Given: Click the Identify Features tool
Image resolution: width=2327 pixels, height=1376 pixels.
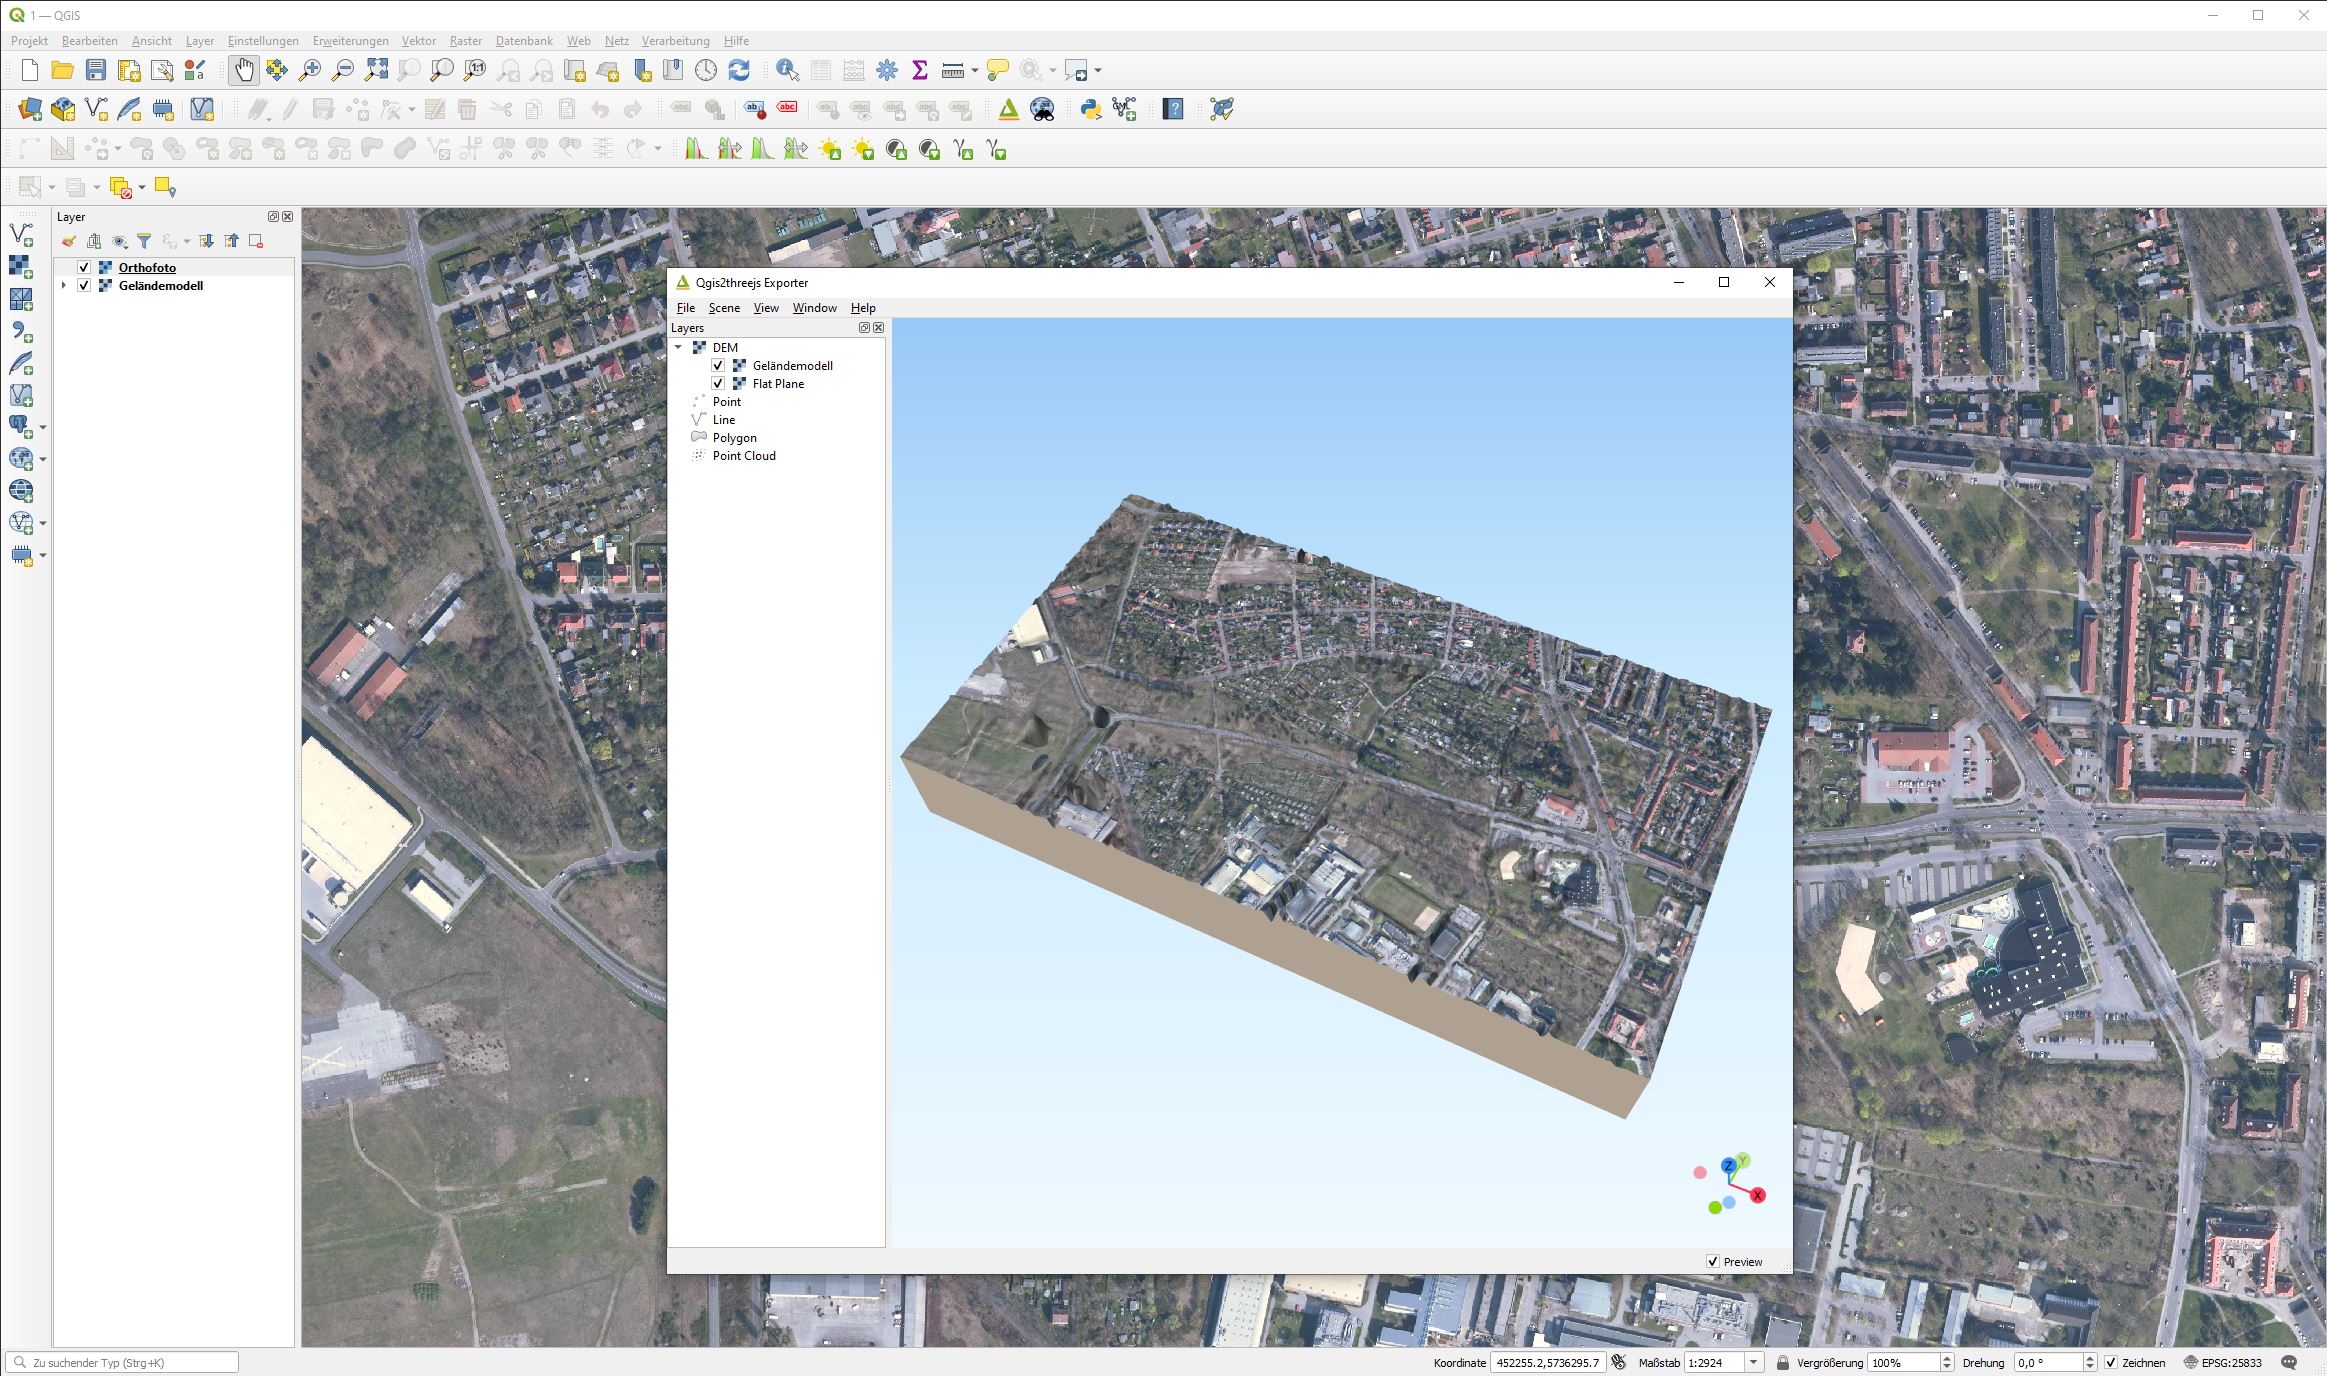Looking at the screenshot, I should pyautogui.click(x=787, y=70).
